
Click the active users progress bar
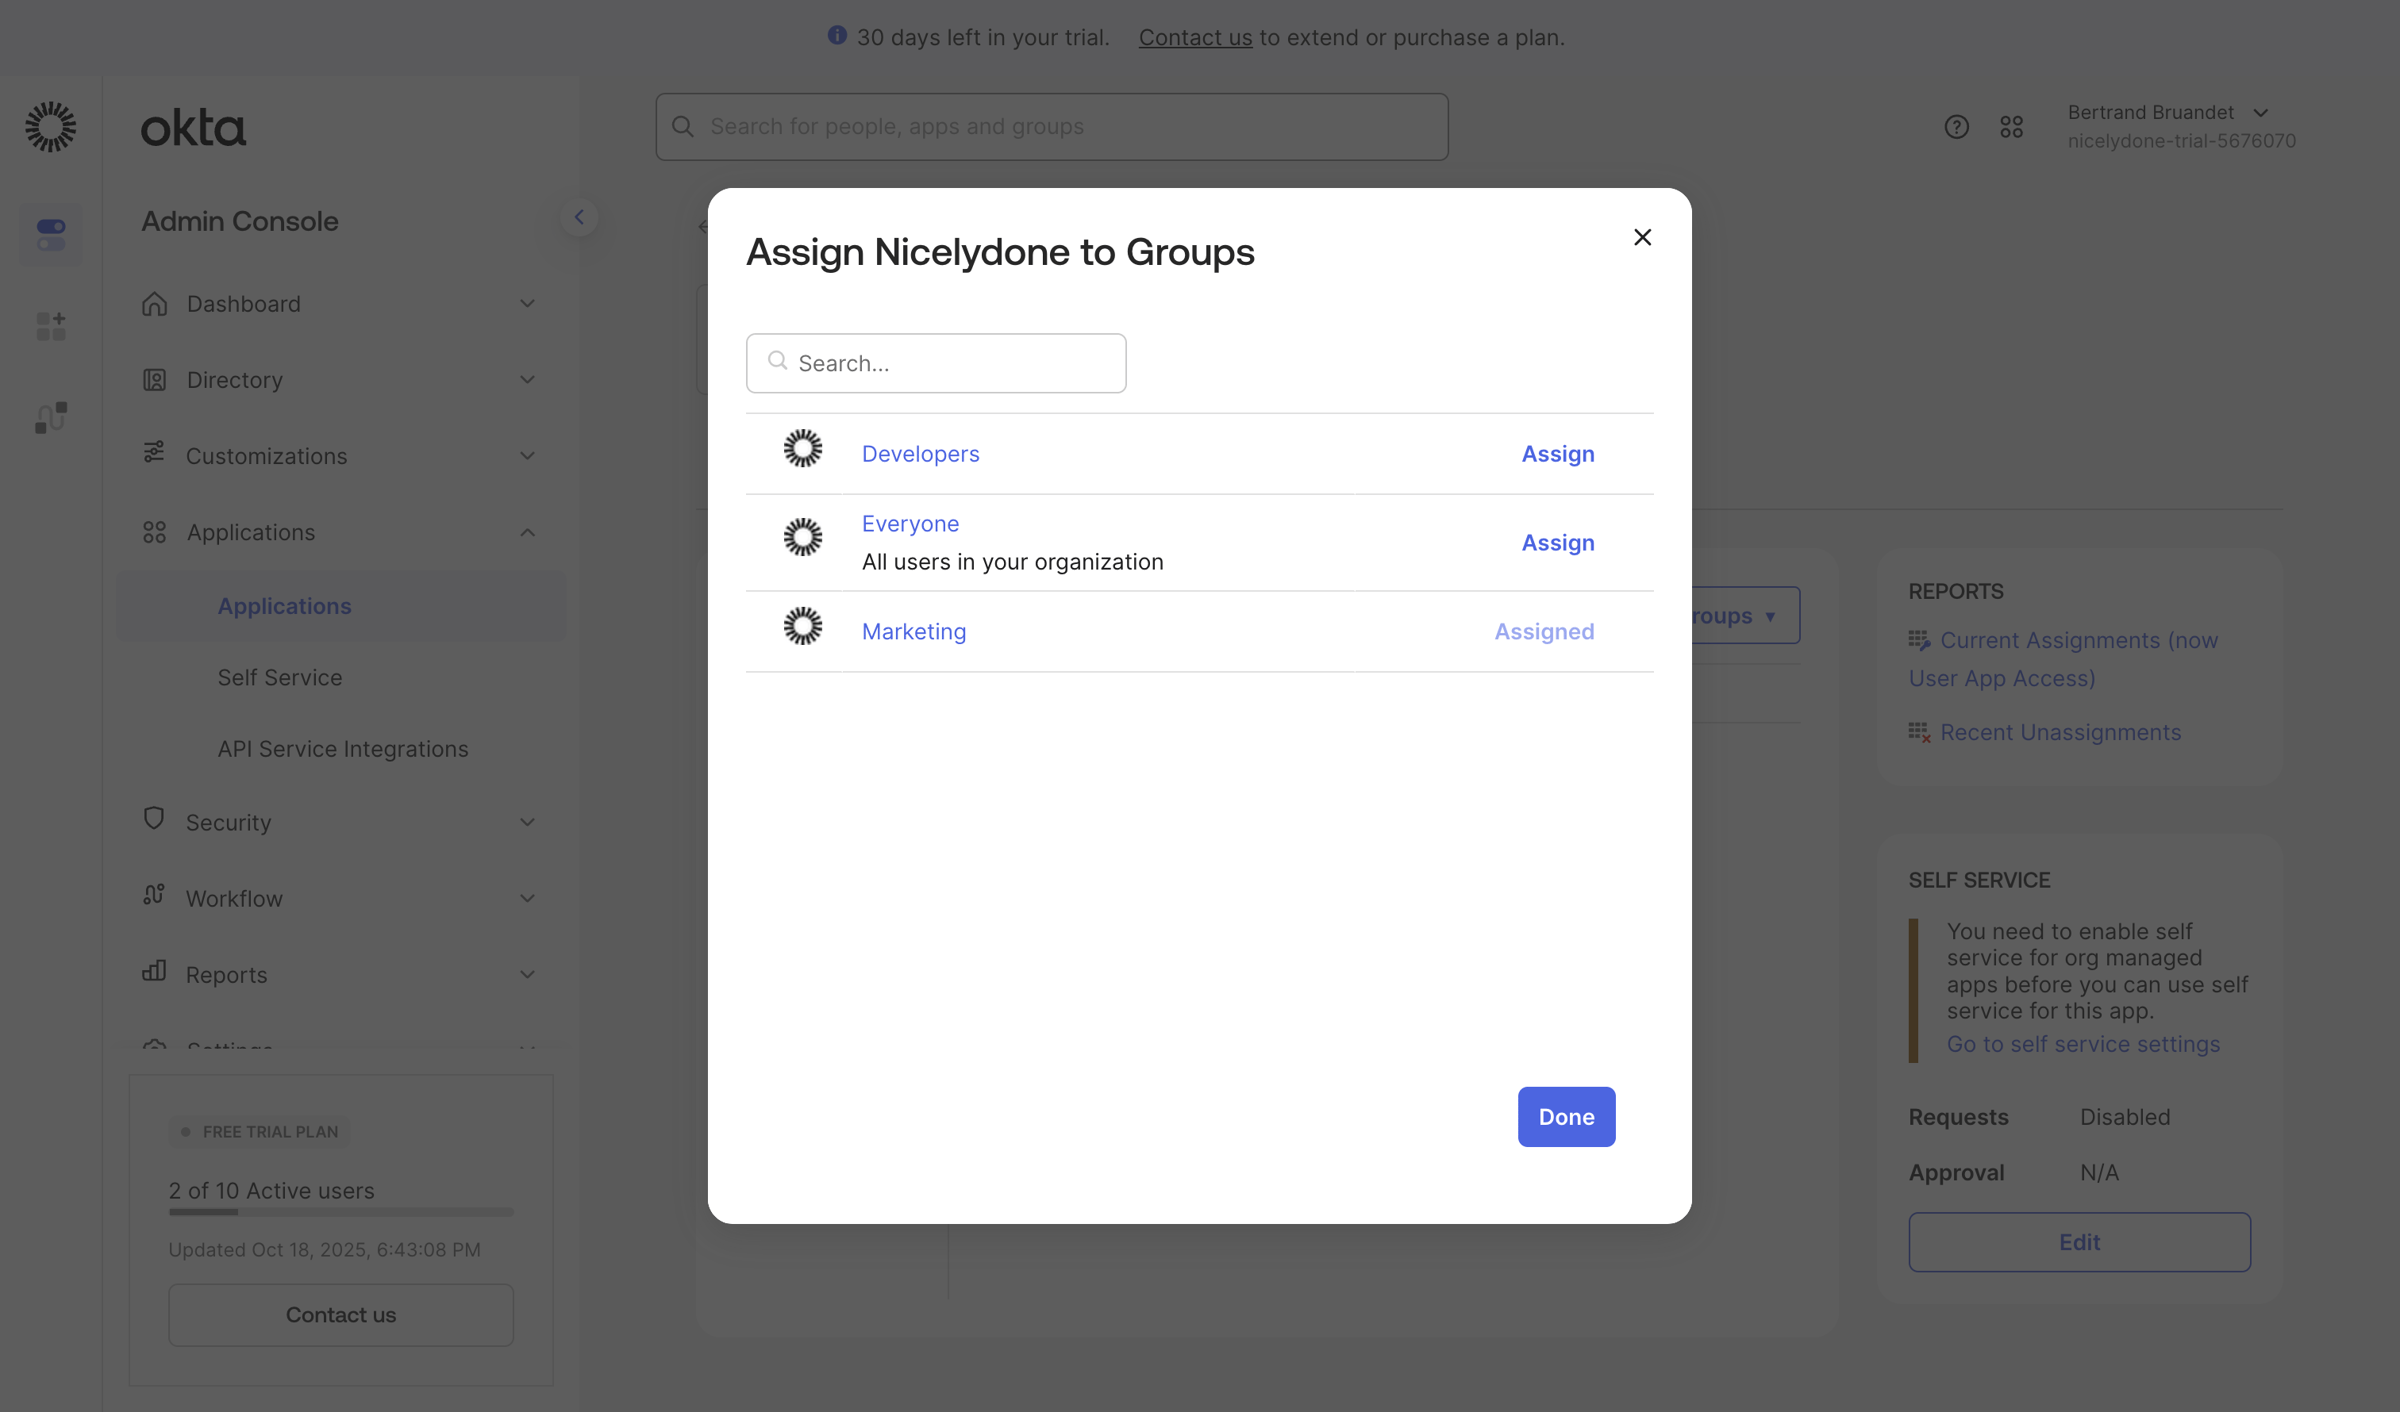[x=341, y=1212]
